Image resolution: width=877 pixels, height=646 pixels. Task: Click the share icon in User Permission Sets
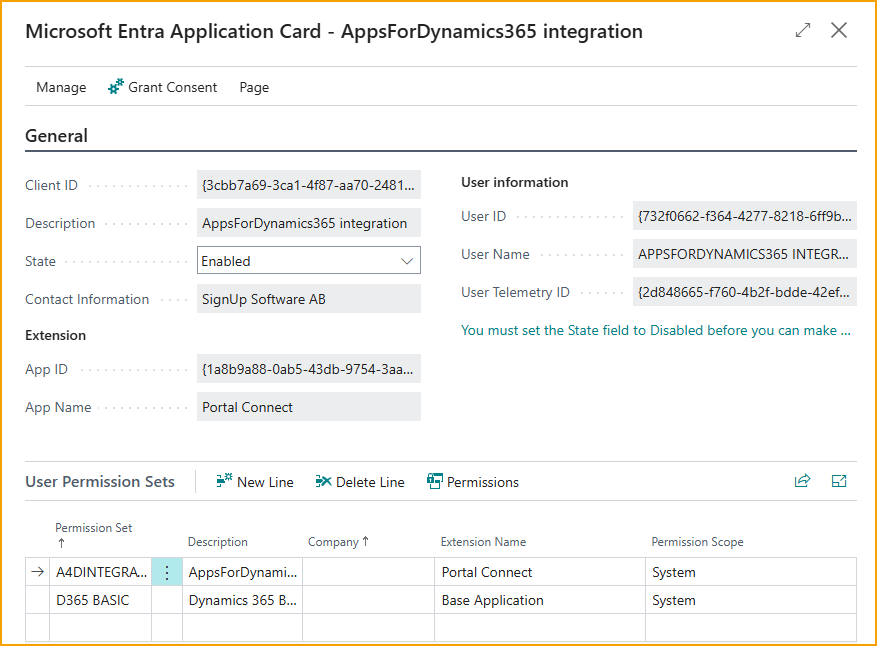[x=802, y=481]
